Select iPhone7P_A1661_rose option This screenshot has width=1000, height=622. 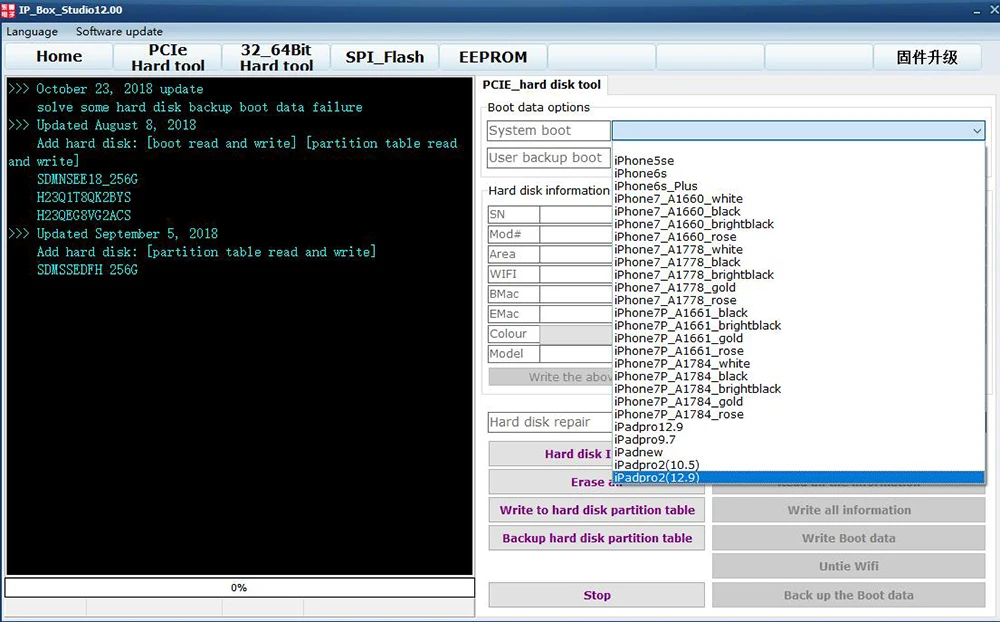tap(798, 351)
